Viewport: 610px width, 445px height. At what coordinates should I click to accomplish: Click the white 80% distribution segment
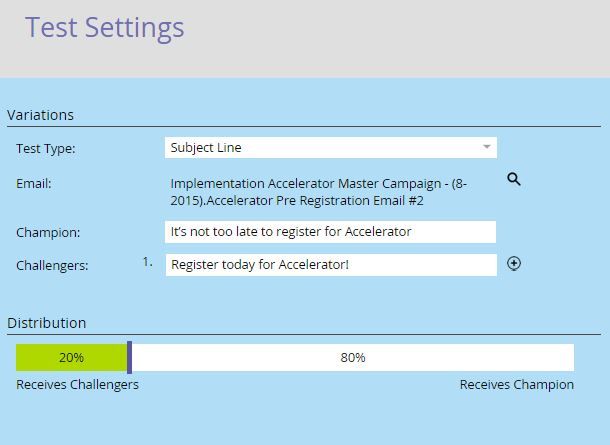353,357
